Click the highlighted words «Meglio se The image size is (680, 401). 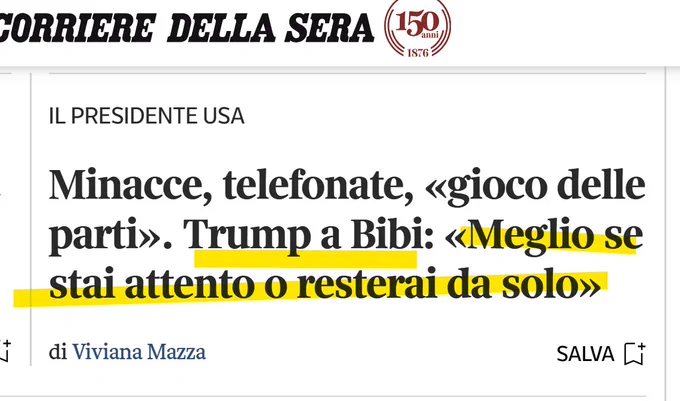point(544,235)
